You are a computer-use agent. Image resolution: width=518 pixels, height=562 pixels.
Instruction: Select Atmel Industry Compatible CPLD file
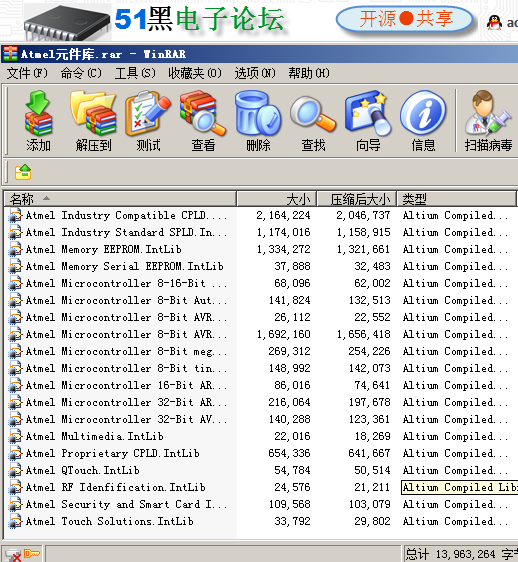(127, 215)
